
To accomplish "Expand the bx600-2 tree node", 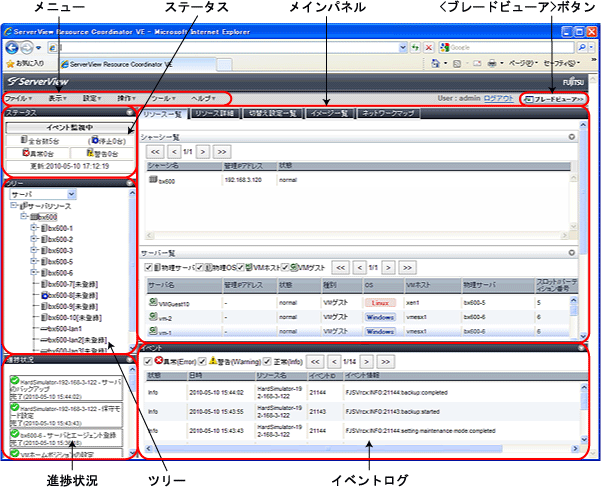I will (x=34, y=239).
